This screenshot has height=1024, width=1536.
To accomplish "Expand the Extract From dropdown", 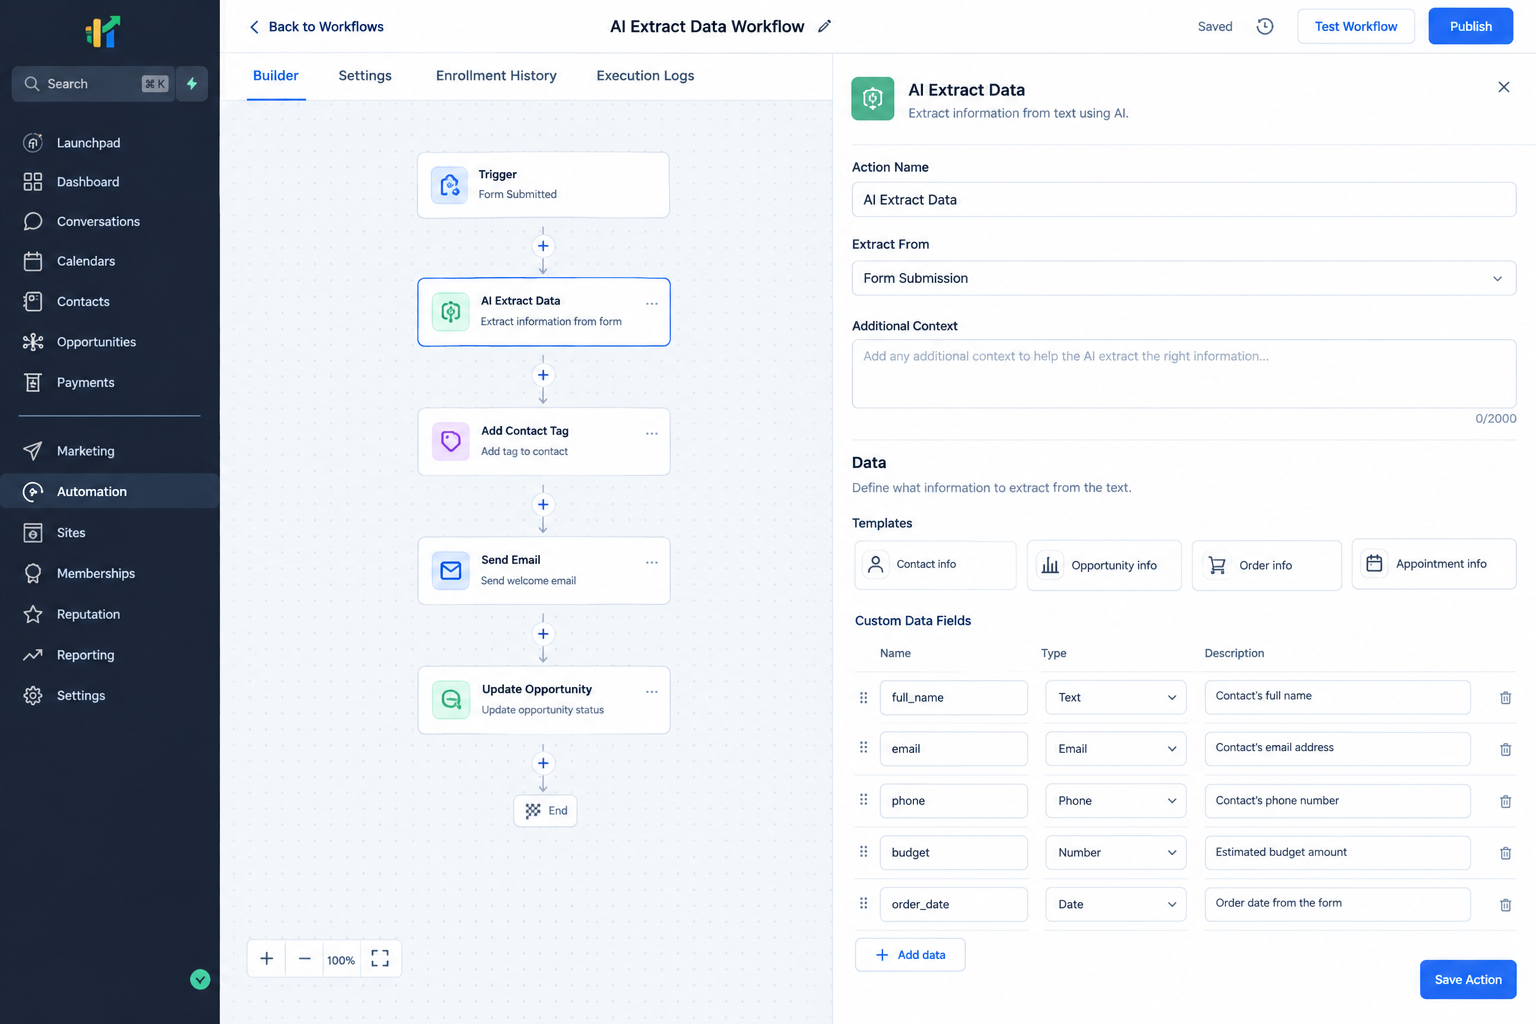I will pyautogui.click(x=1184, y=278).
